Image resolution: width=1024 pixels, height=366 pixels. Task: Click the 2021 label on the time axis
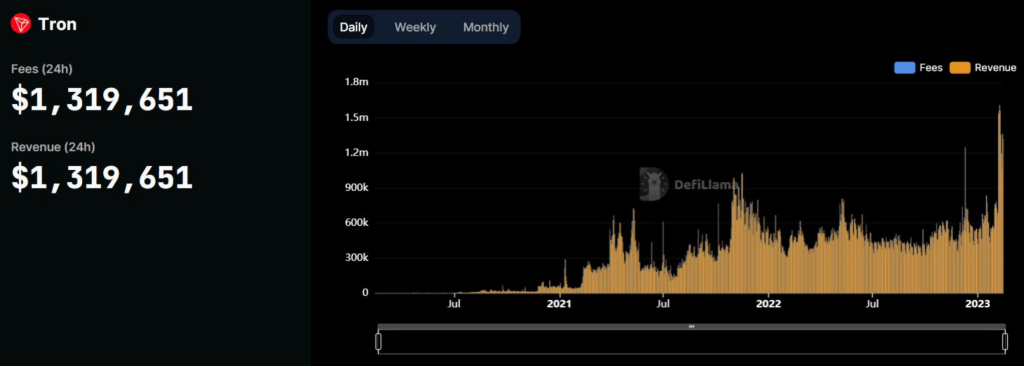tap(559, 304)
